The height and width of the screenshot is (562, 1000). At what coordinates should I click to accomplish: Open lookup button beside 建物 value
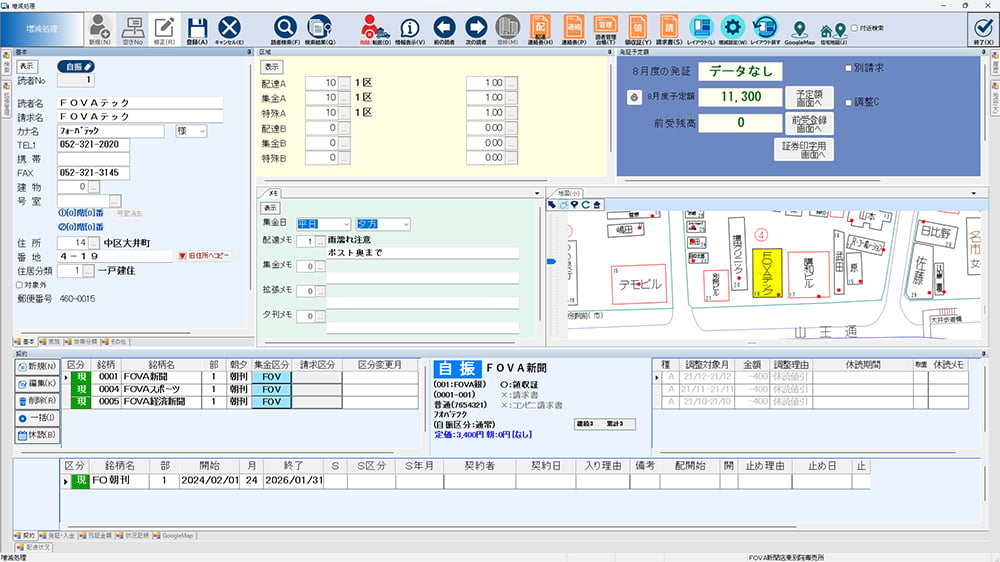click(x=94, y=187)
